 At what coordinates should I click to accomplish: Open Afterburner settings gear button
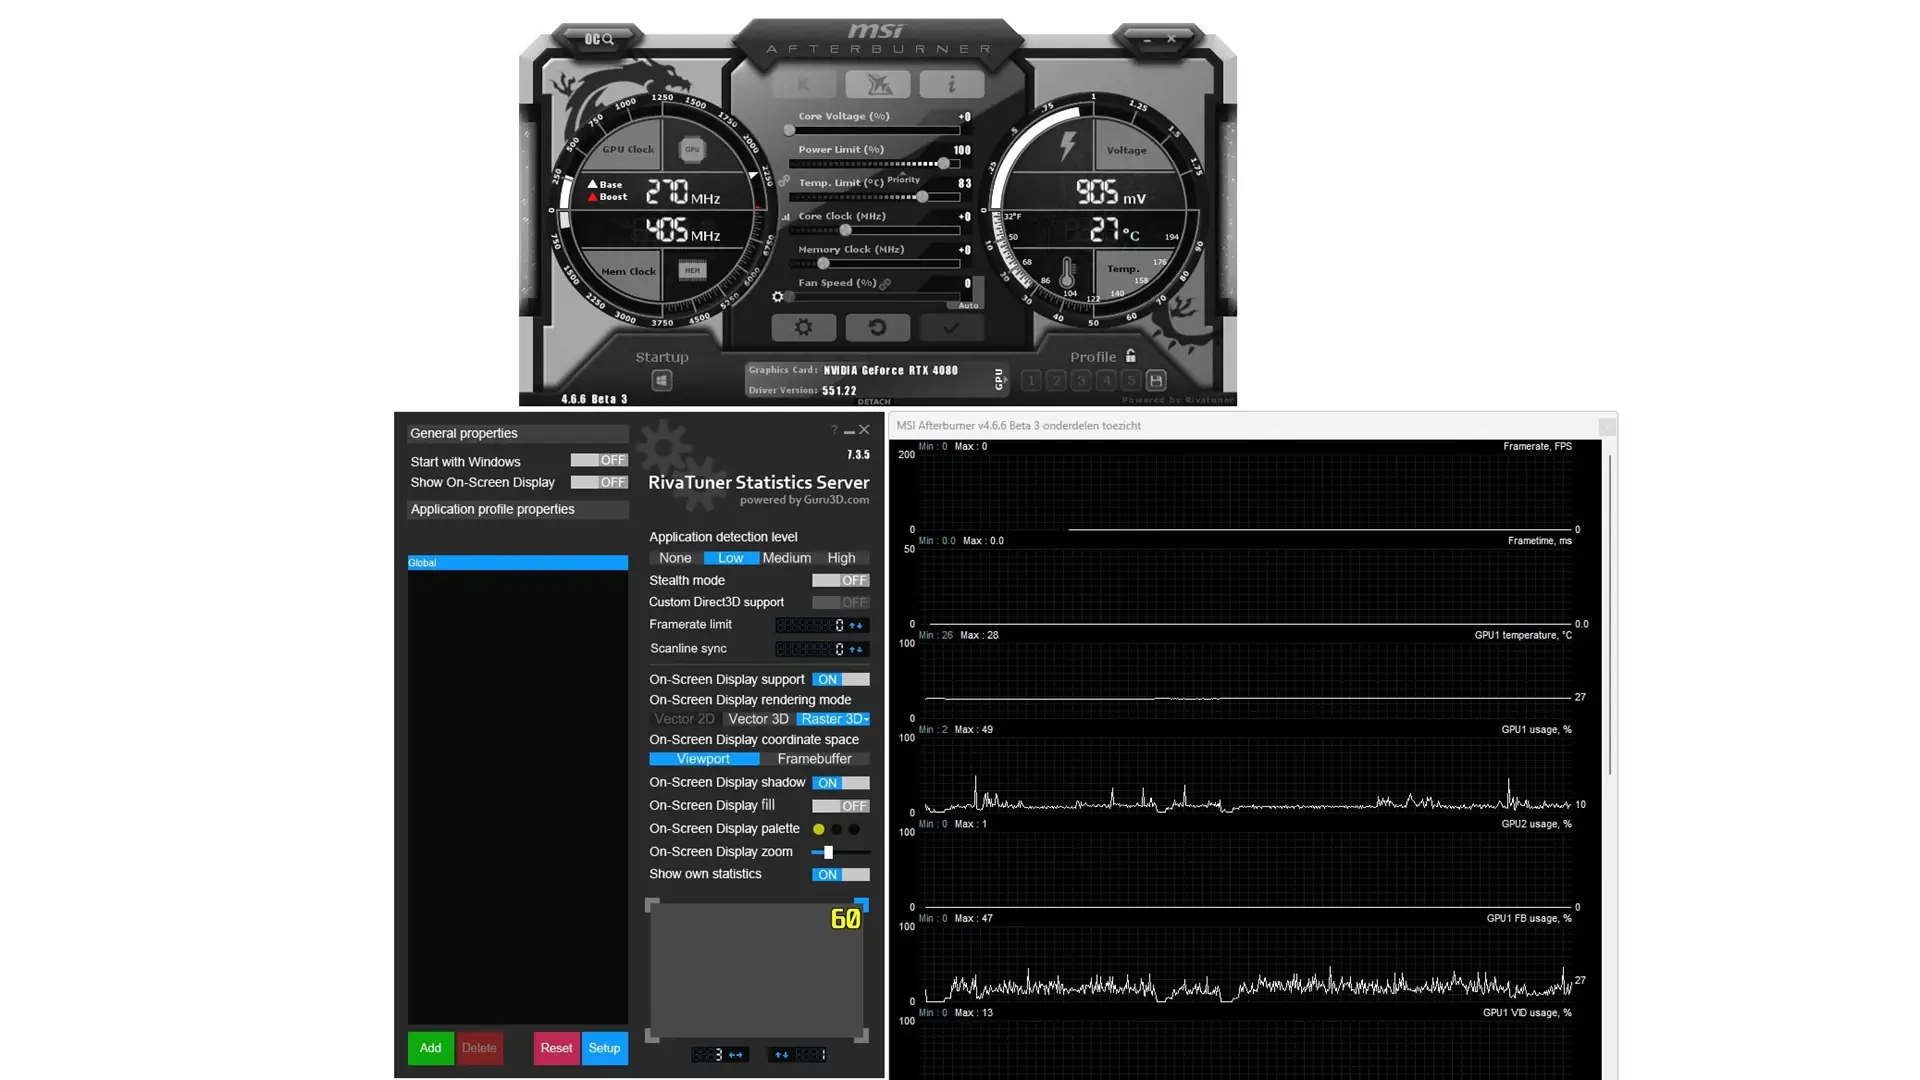pos(803,327)
